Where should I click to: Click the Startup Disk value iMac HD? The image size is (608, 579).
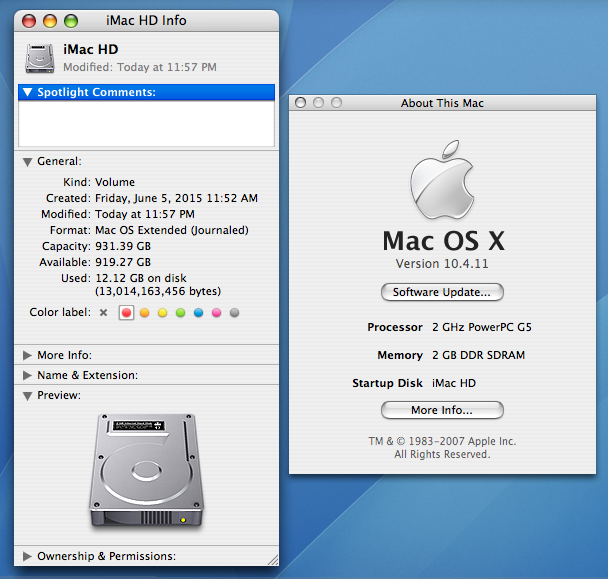[x=454, y=383]
